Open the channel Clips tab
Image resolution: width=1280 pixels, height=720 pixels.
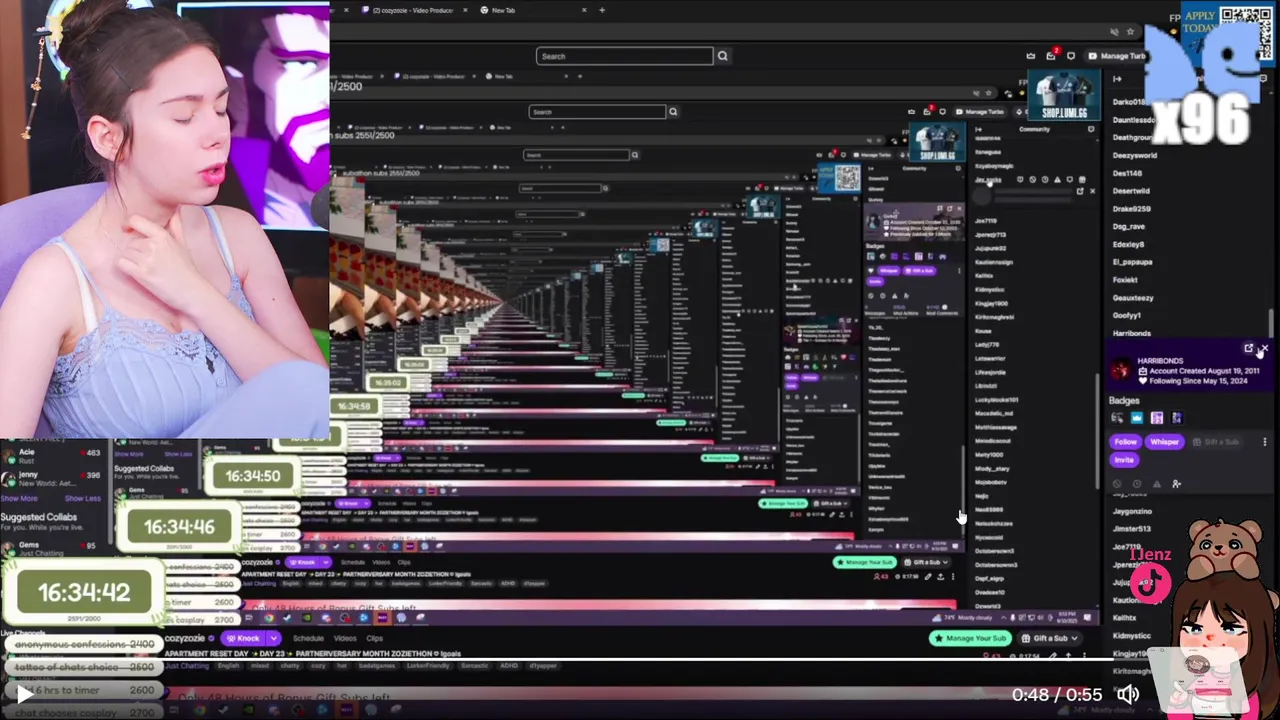pyautogui.click(x=375, y=638)
